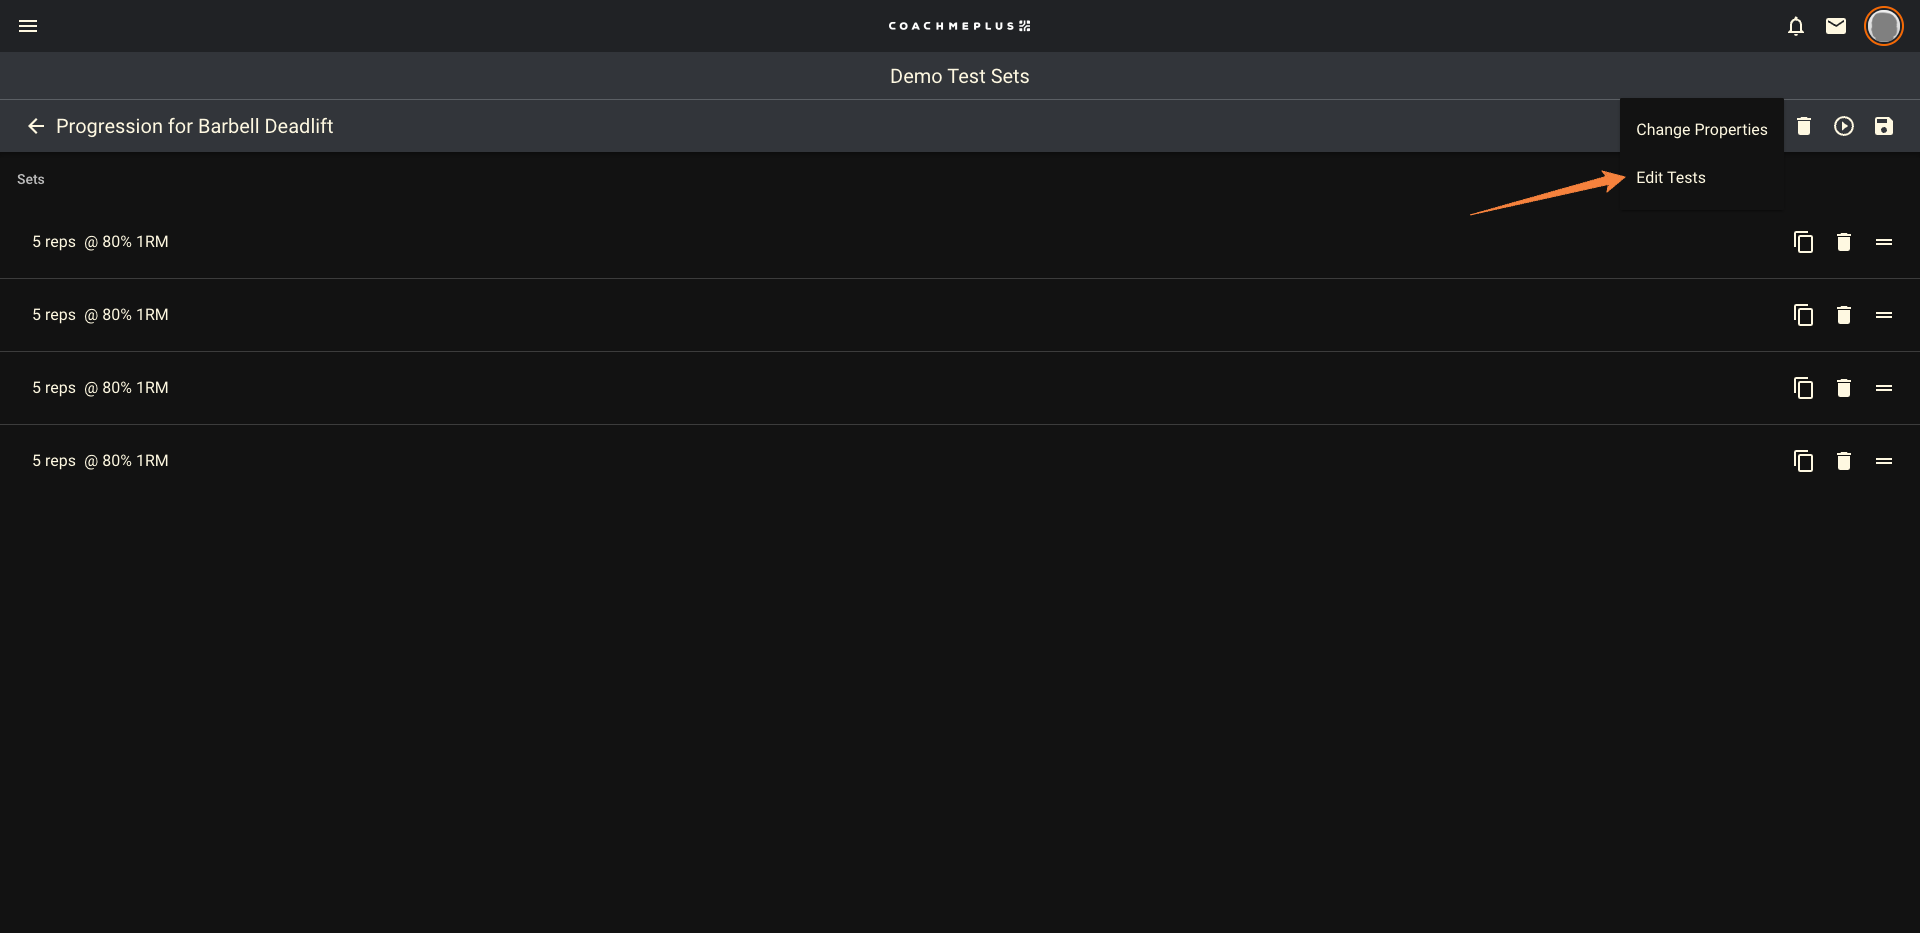Image resolution: width=1920 pixels, height=933 pixels.
Task: Duplicate the first 5 reps set
Action: click(x=1803, y=242)
